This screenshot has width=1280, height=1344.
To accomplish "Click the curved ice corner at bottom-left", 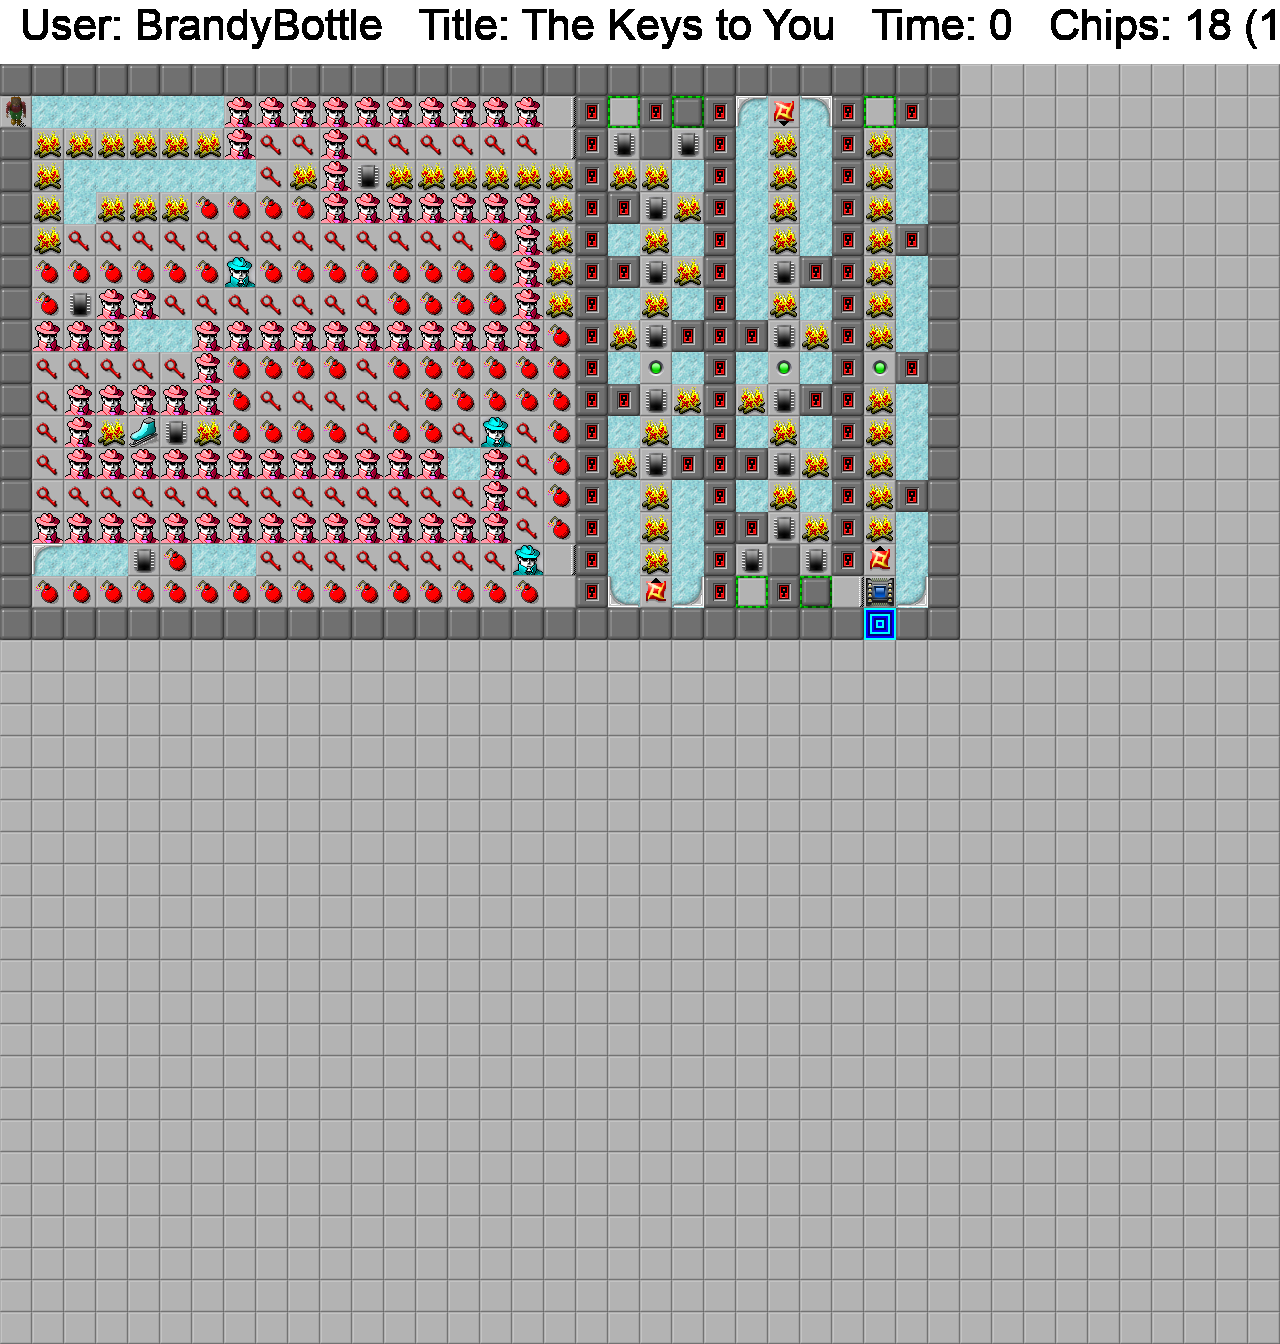I will [48, 560].
